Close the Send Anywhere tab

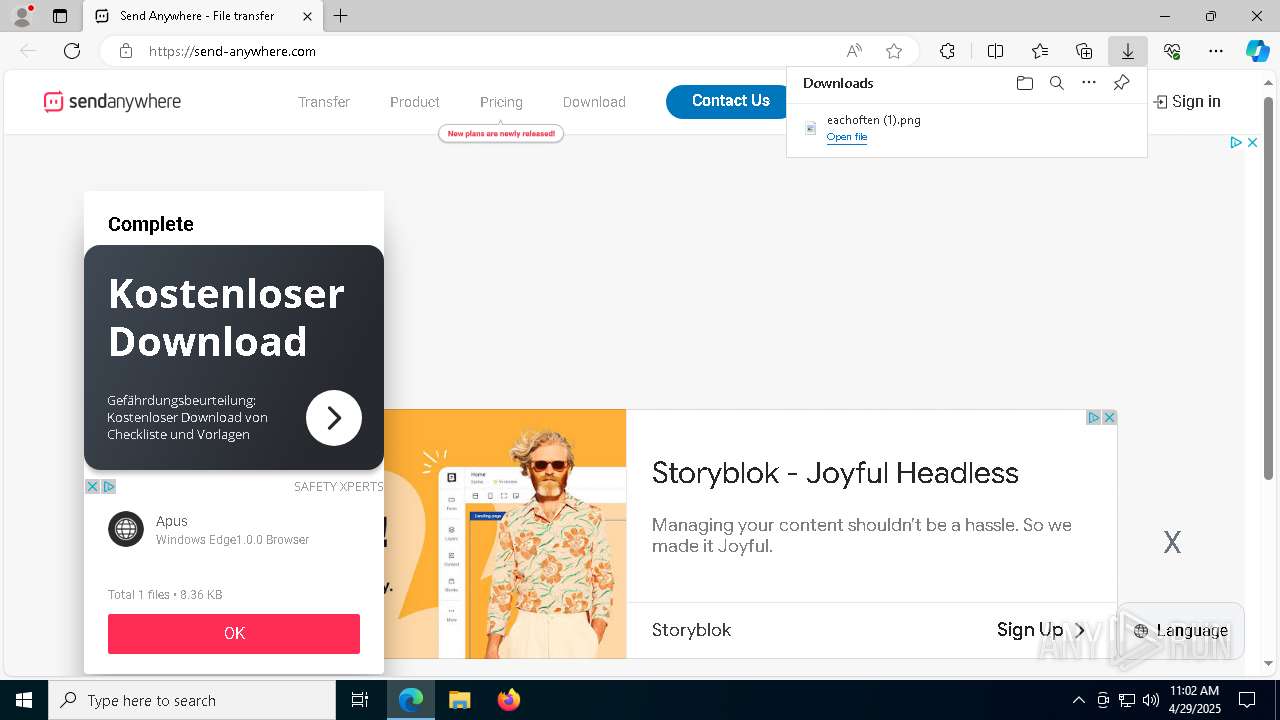click(x=307, y=16)
